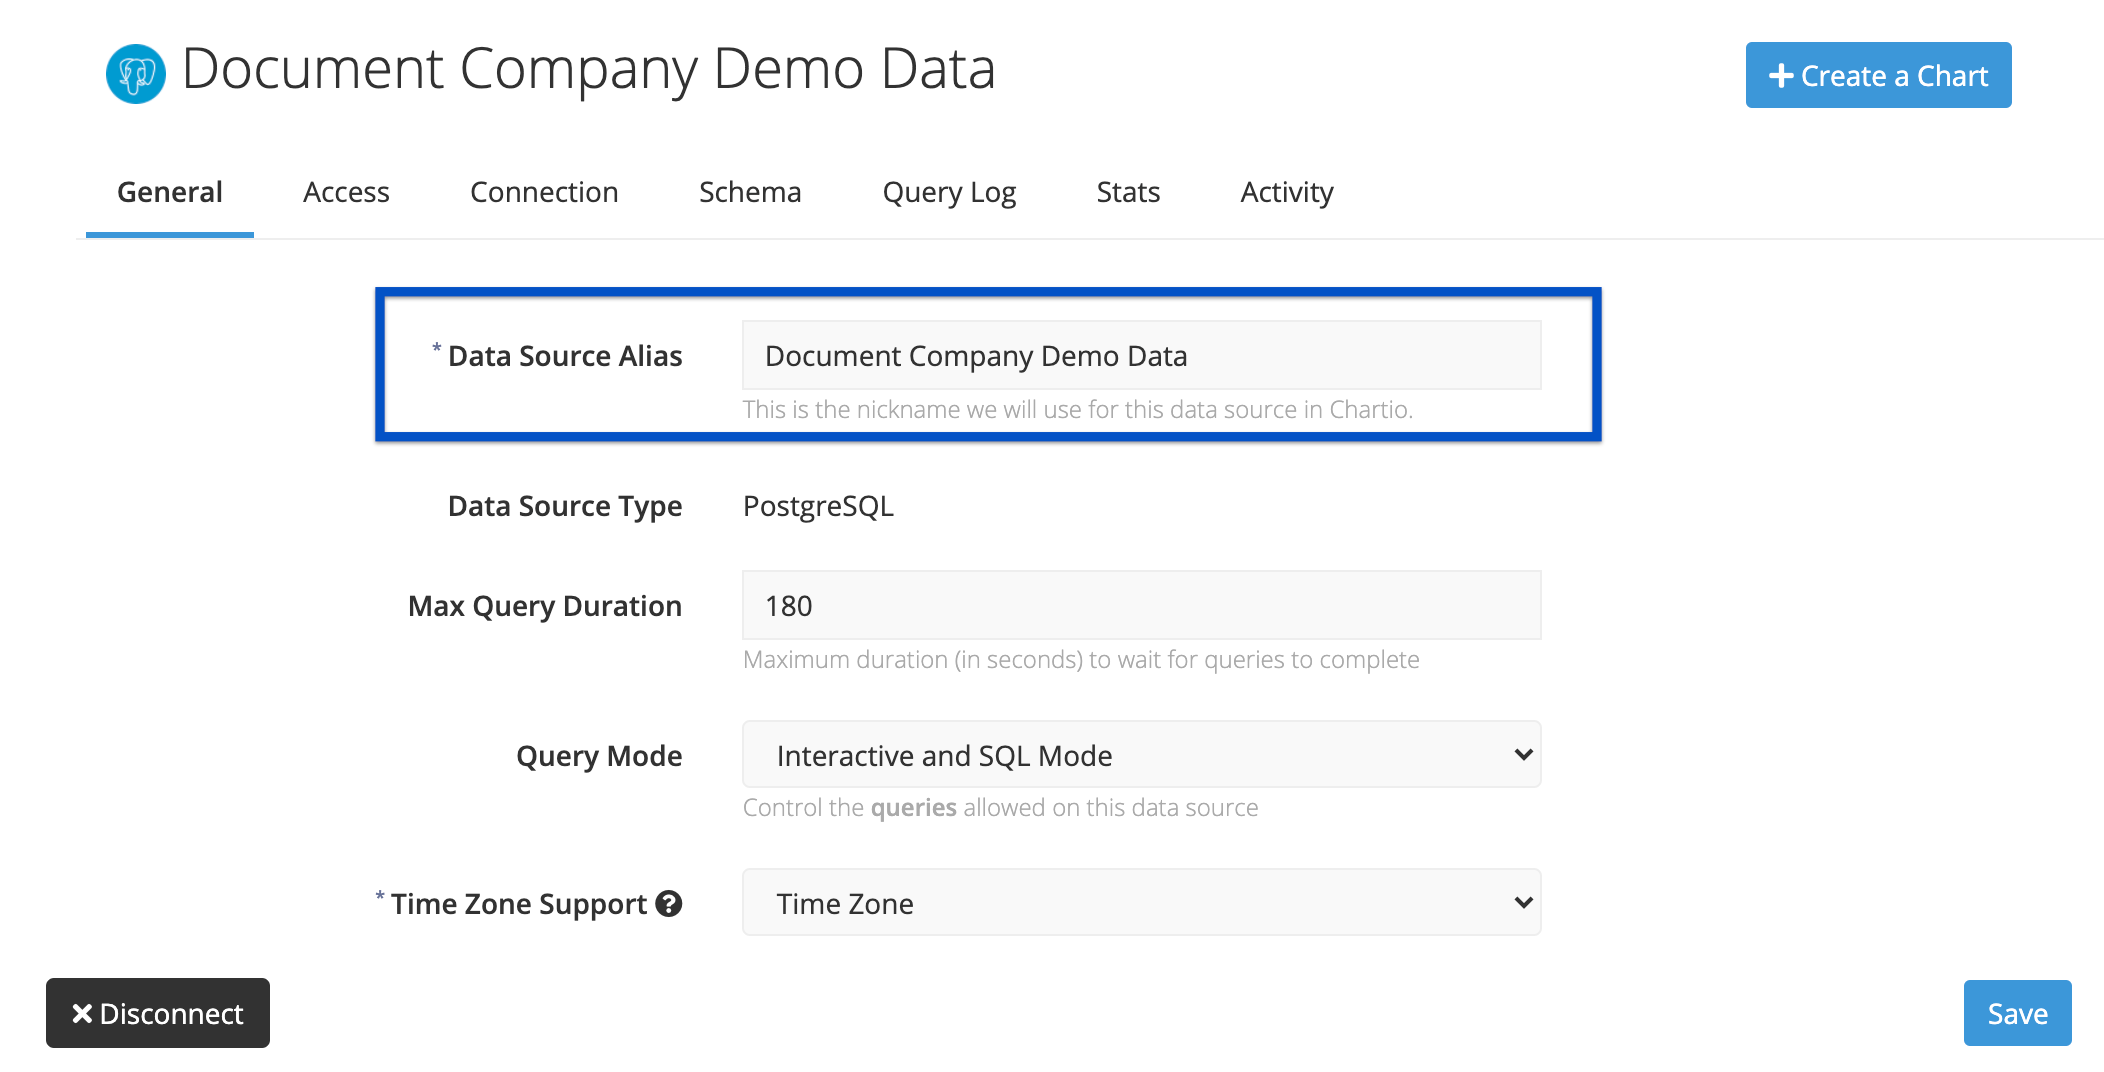Open the Time Zone Support dropdown
The image size is (2104, 1072).
[1141, 902]
